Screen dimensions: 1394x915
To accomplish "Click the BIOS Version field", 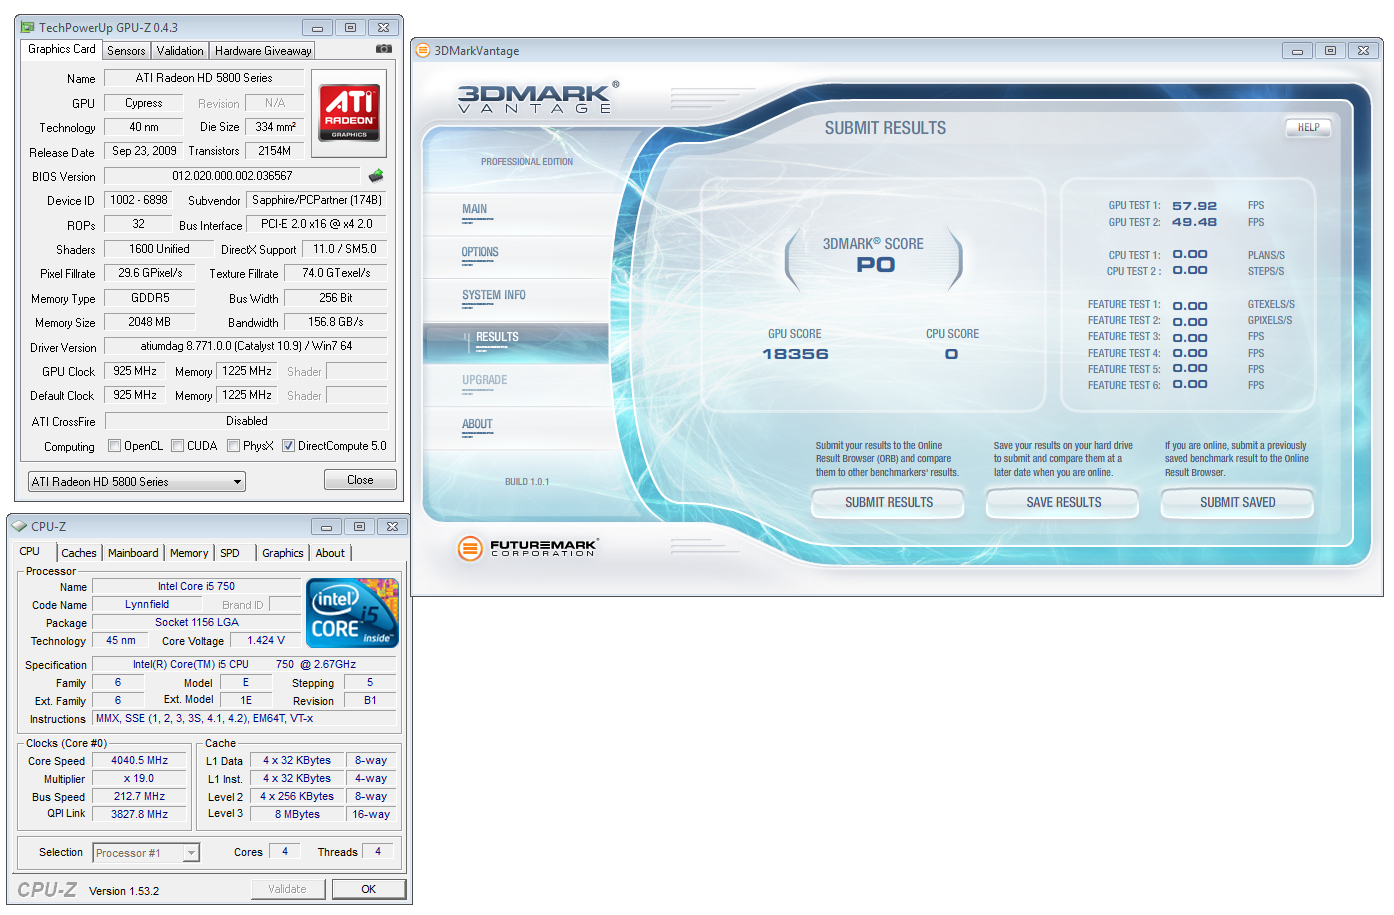I will [x=232, y=176].
